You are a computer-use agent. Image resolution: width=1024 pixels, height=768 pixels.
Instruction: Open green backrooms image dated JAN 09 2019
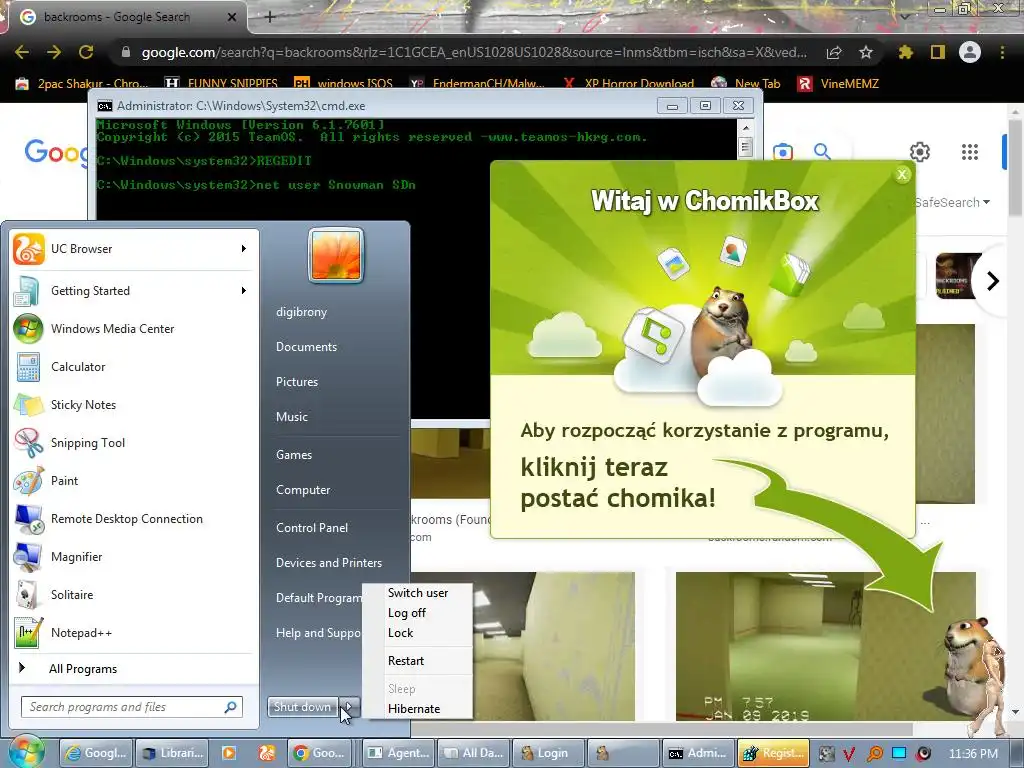(x=825, y=647)
